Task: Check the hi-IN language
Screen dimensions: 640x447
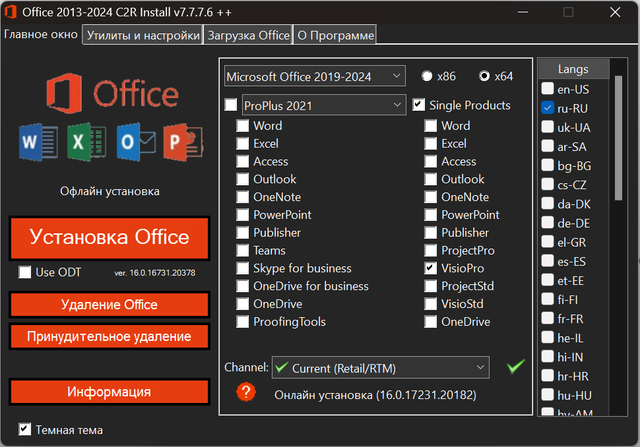Action: [x=547, y=356]
